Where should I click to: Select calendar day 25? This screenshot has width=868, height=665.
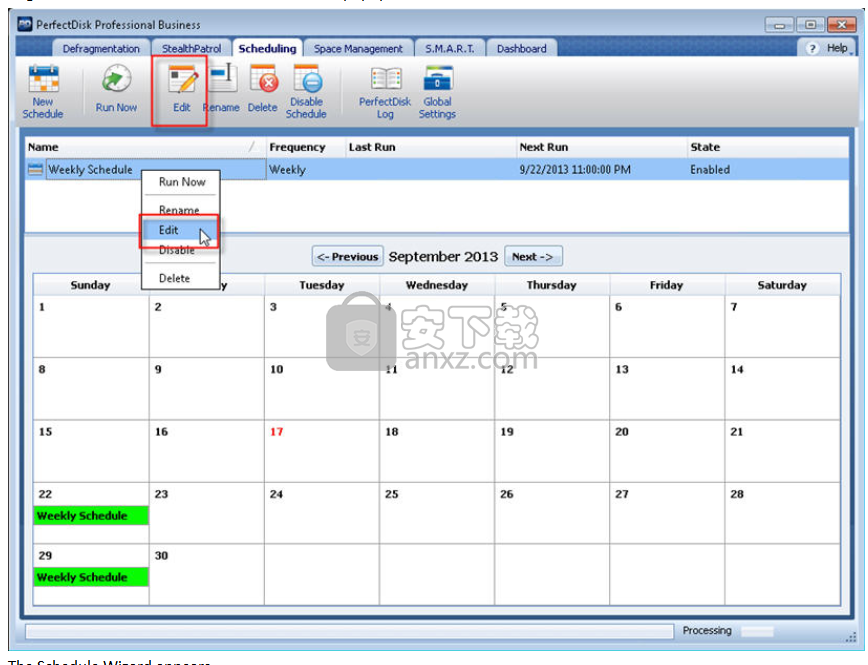pos(437,512)
